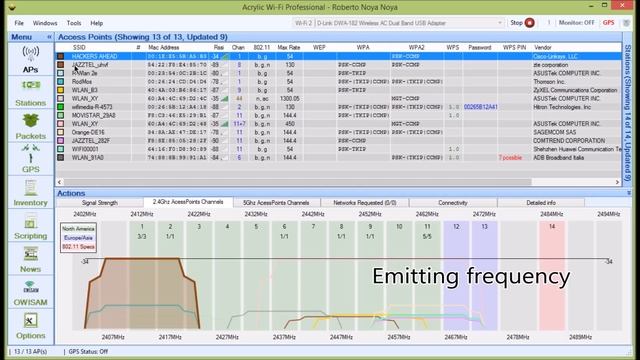Click the 13 / 13 AP(s) status entry
Viewport: 640px width, 360px height.
click(30, 351)
